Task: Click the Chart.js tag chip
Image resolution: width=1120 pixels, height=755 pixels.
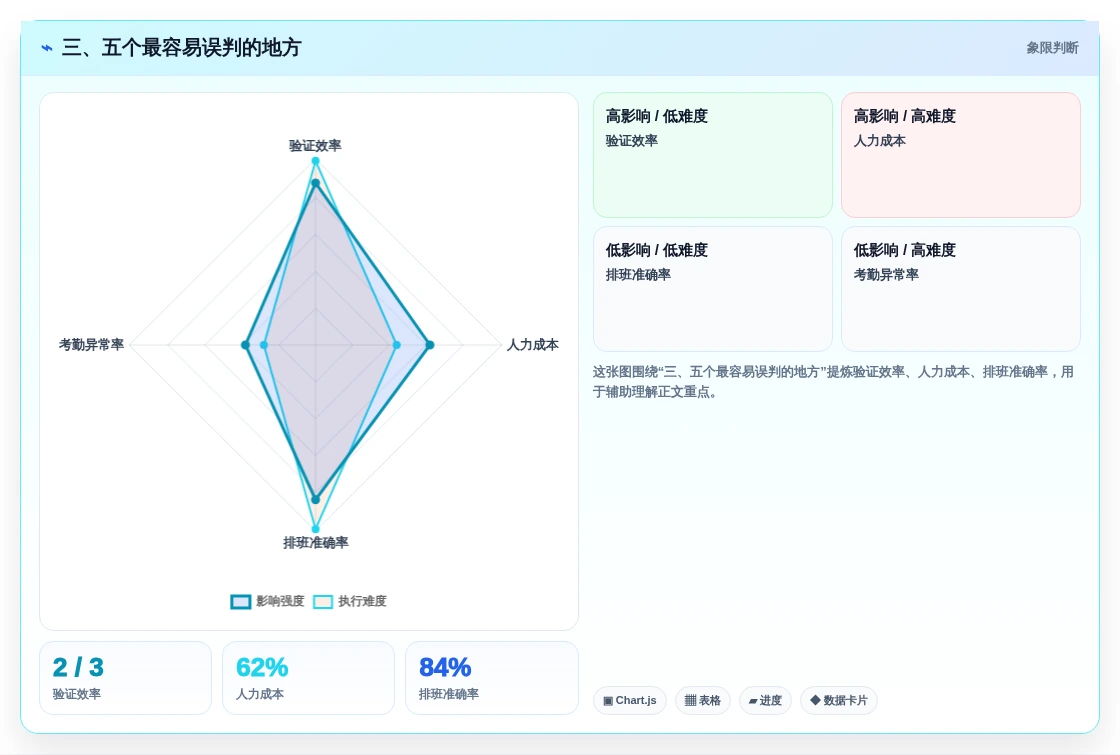Action: pos(629,701)
